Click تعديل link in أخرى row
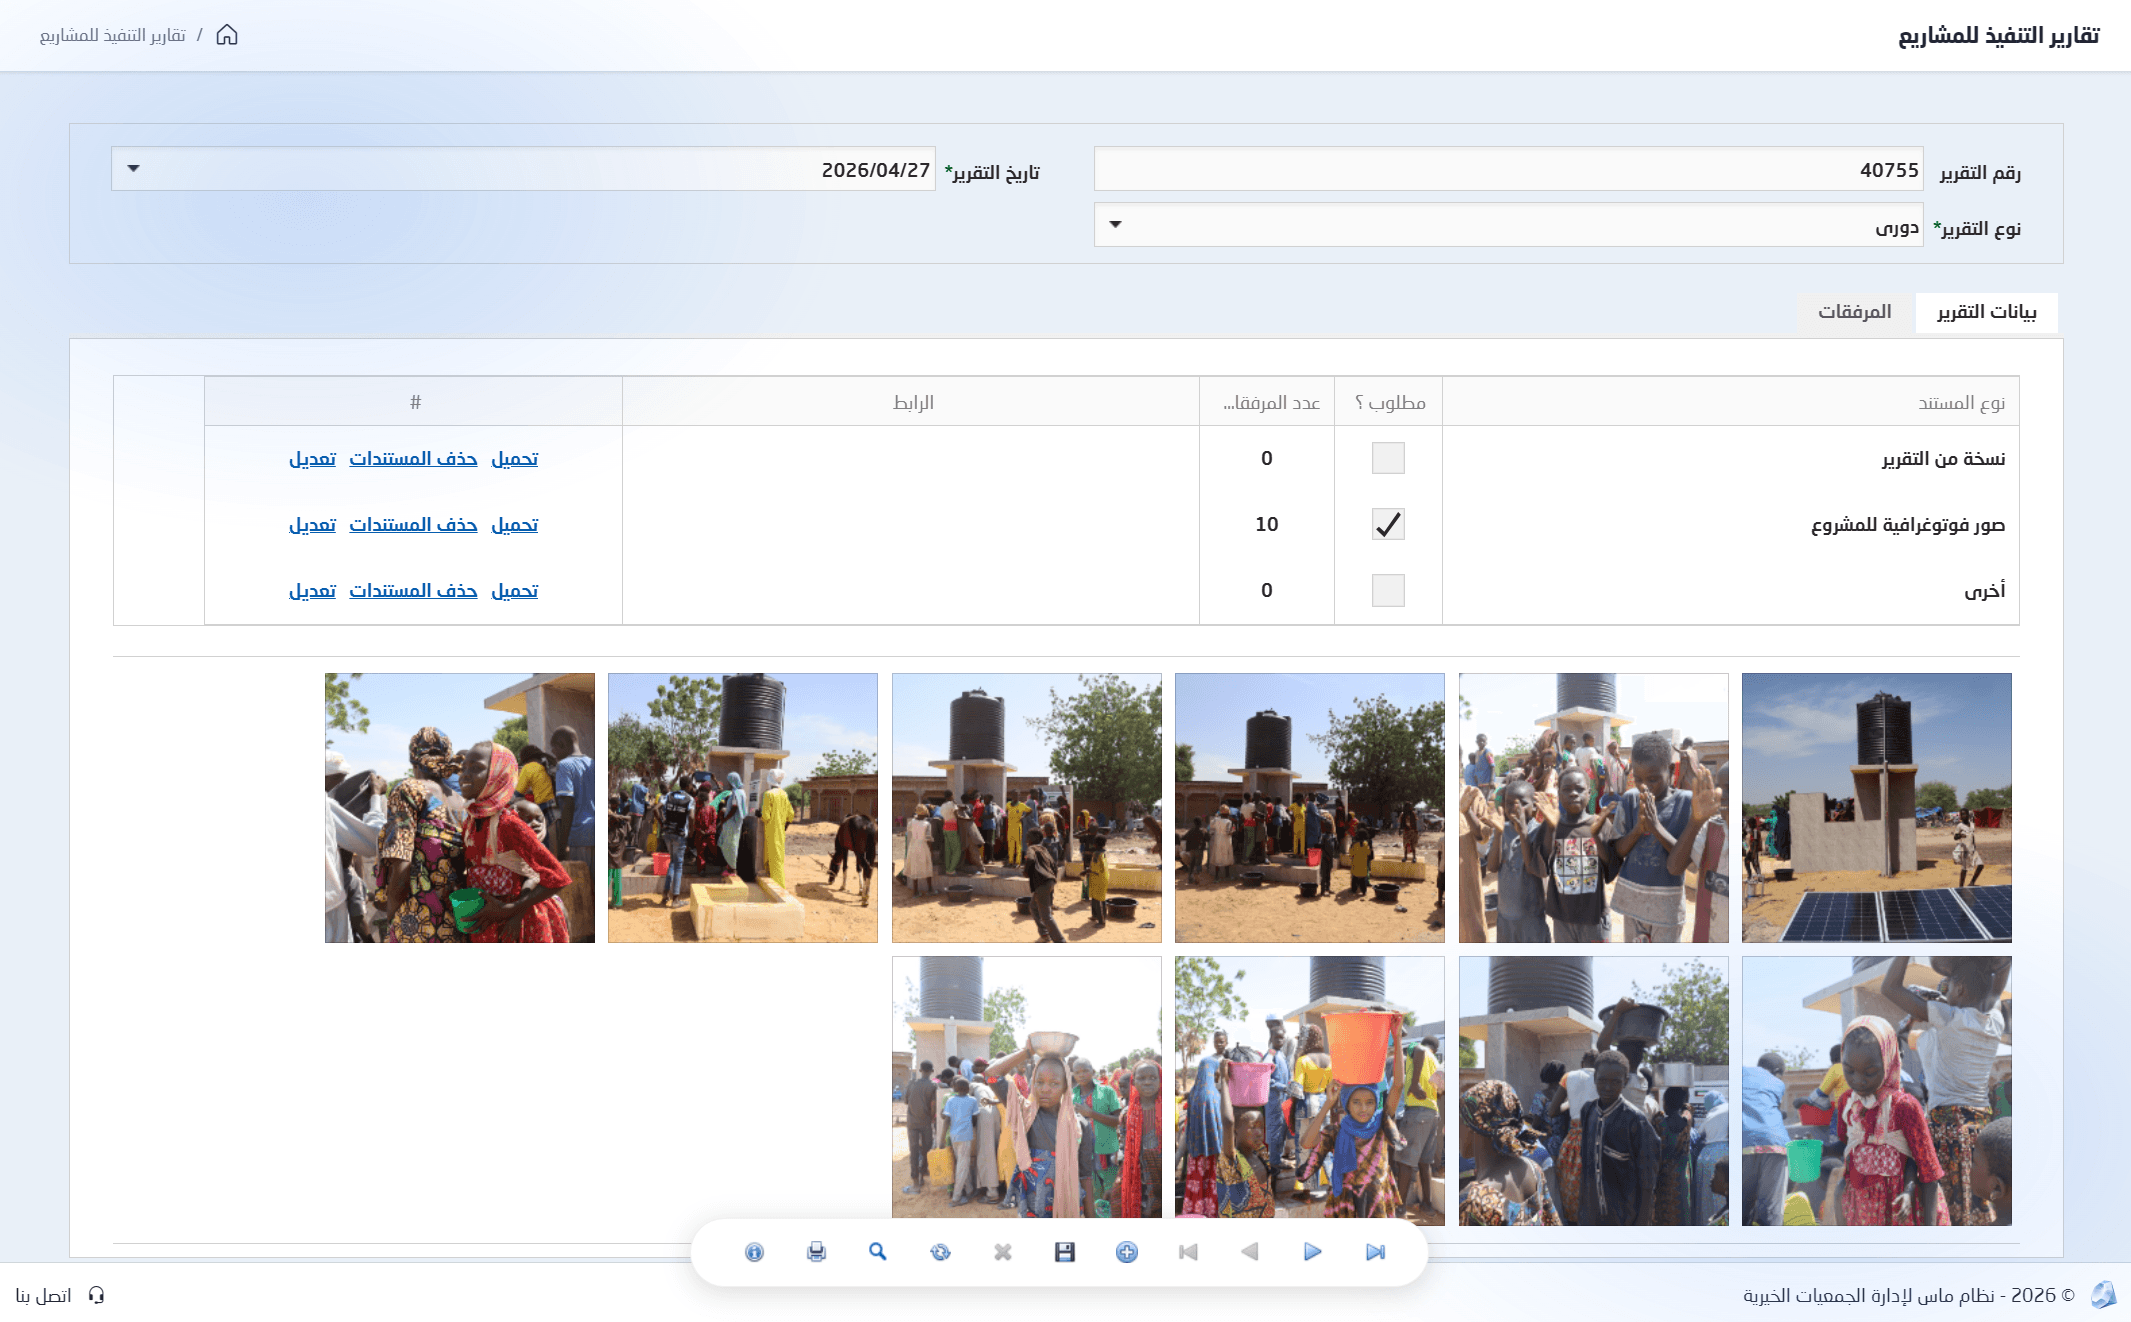Screen dimensions: 2131x1322 pyautogui.click(x=313, y=591)
